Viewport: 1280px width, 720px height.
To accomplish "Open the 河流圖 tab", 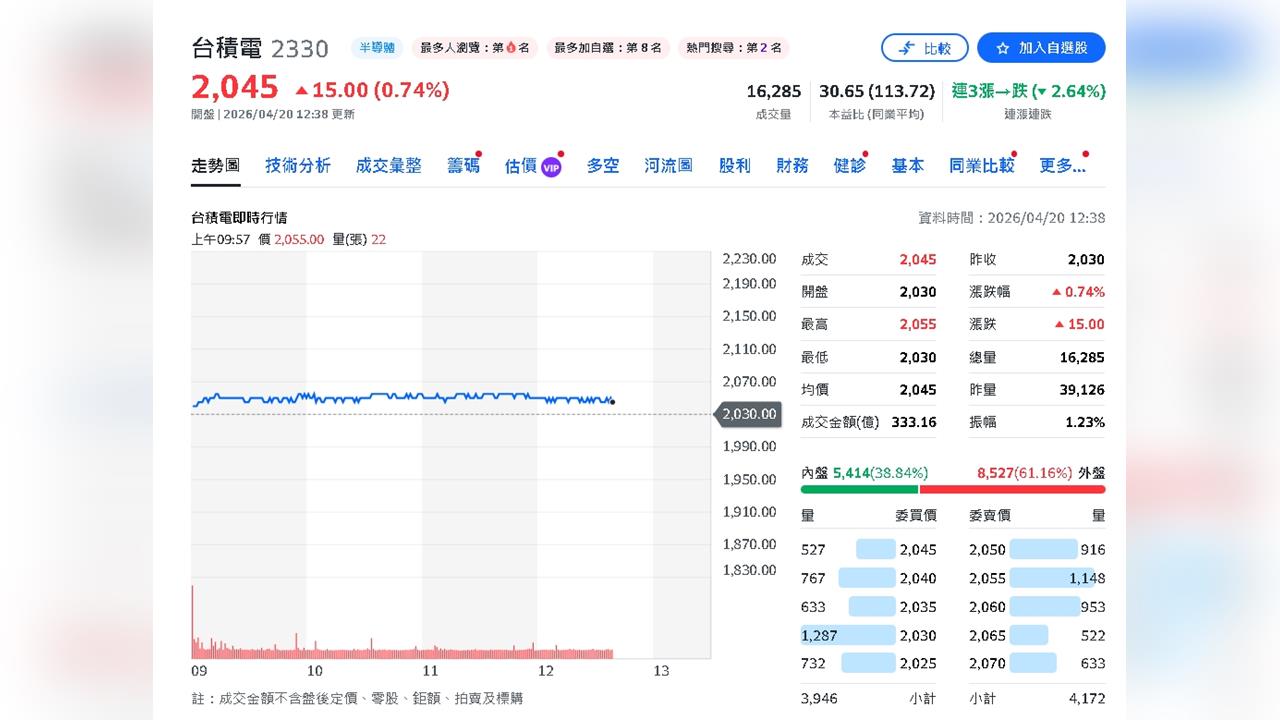I will click(668, 166).
